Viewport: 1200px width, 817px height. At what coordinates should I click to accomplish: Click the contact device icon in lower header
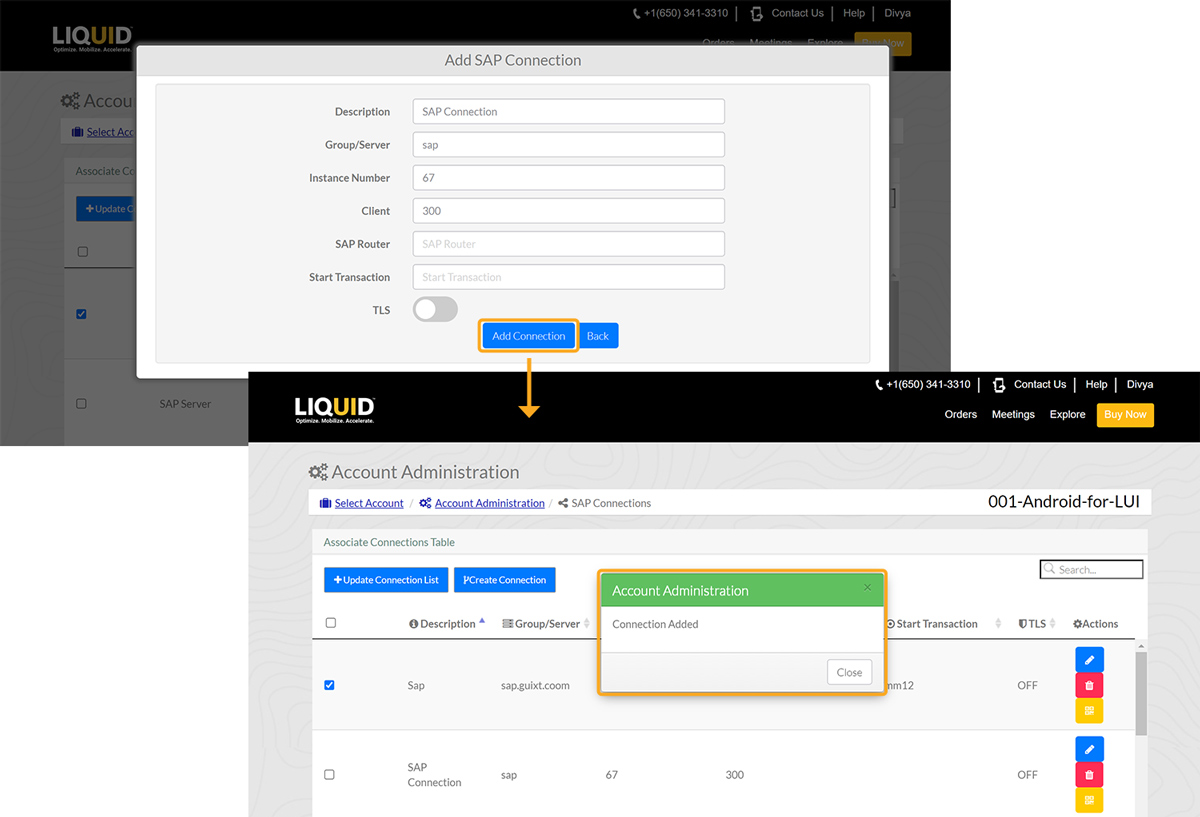tap(998, 385)
